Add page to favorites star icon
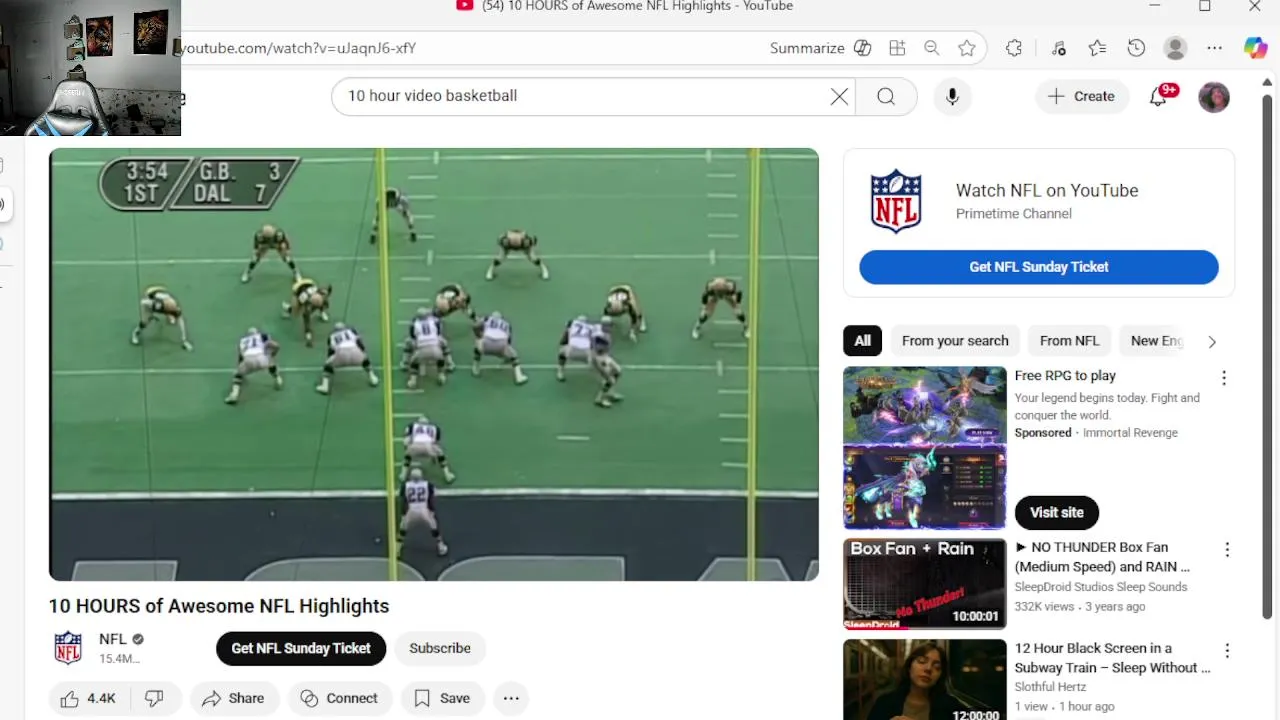 [x=966, y=48]
